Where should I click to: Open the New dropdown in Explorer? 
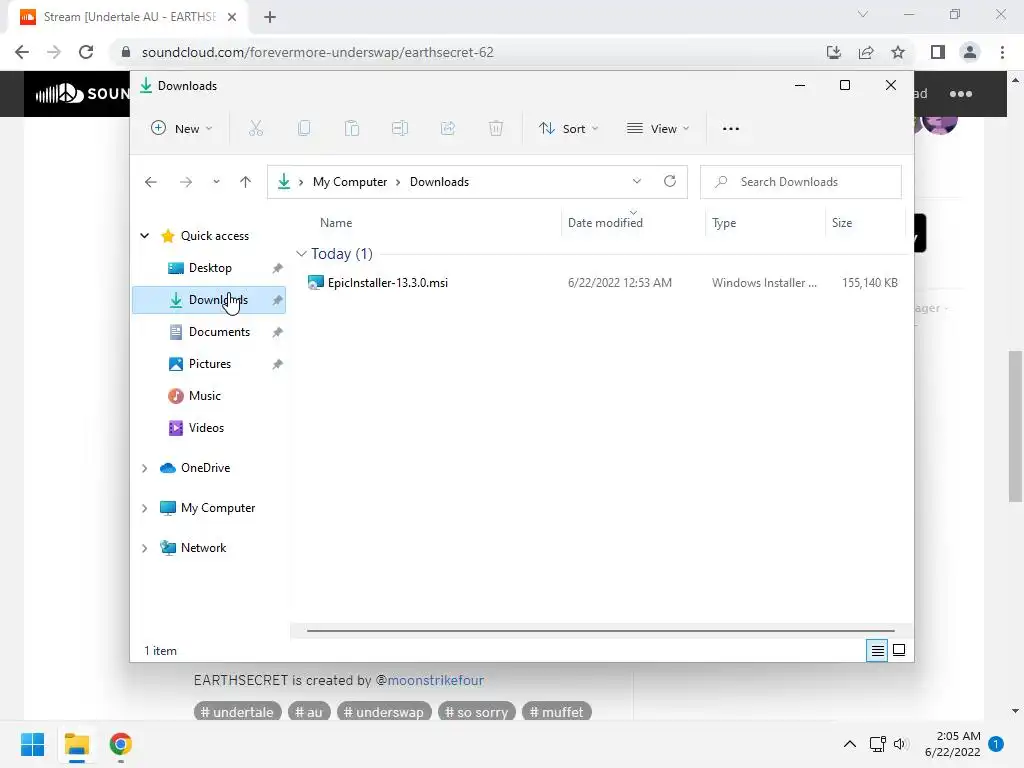(182, 129)
